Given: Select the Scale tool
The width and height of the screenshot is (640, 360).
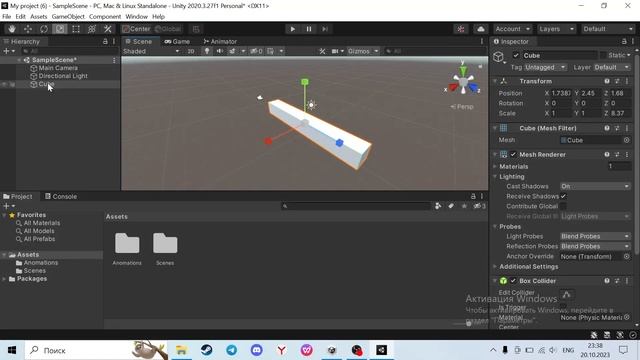Looking at the screenshot, I should click(60, 29).
